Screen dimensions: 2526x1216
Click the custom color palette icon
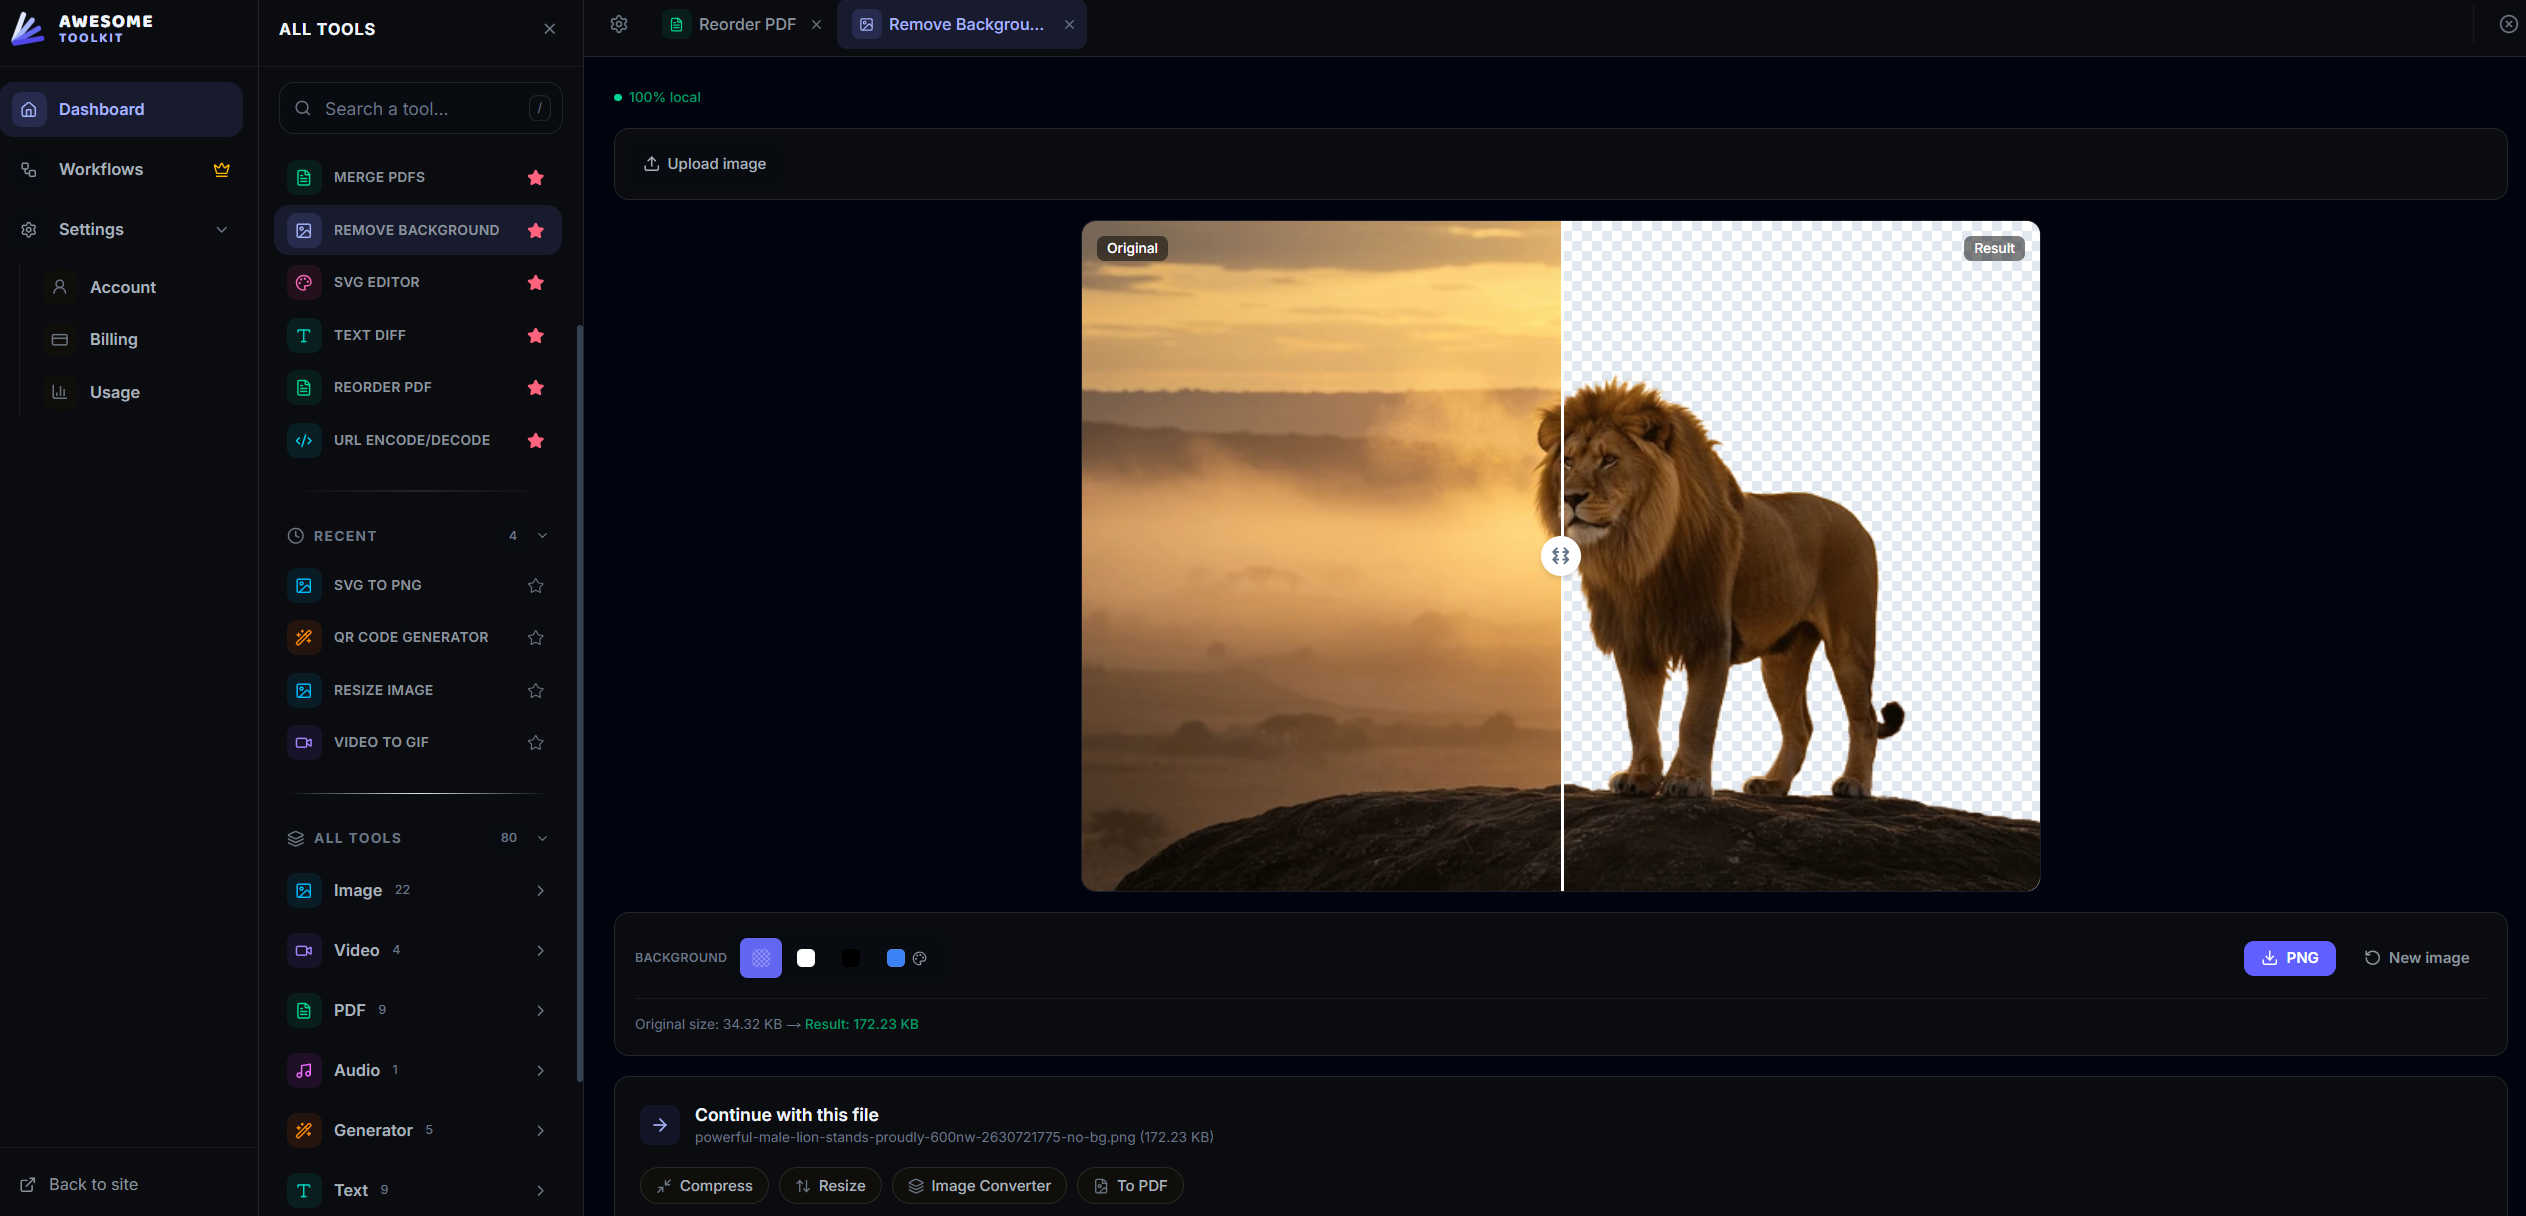coord(921,958)
